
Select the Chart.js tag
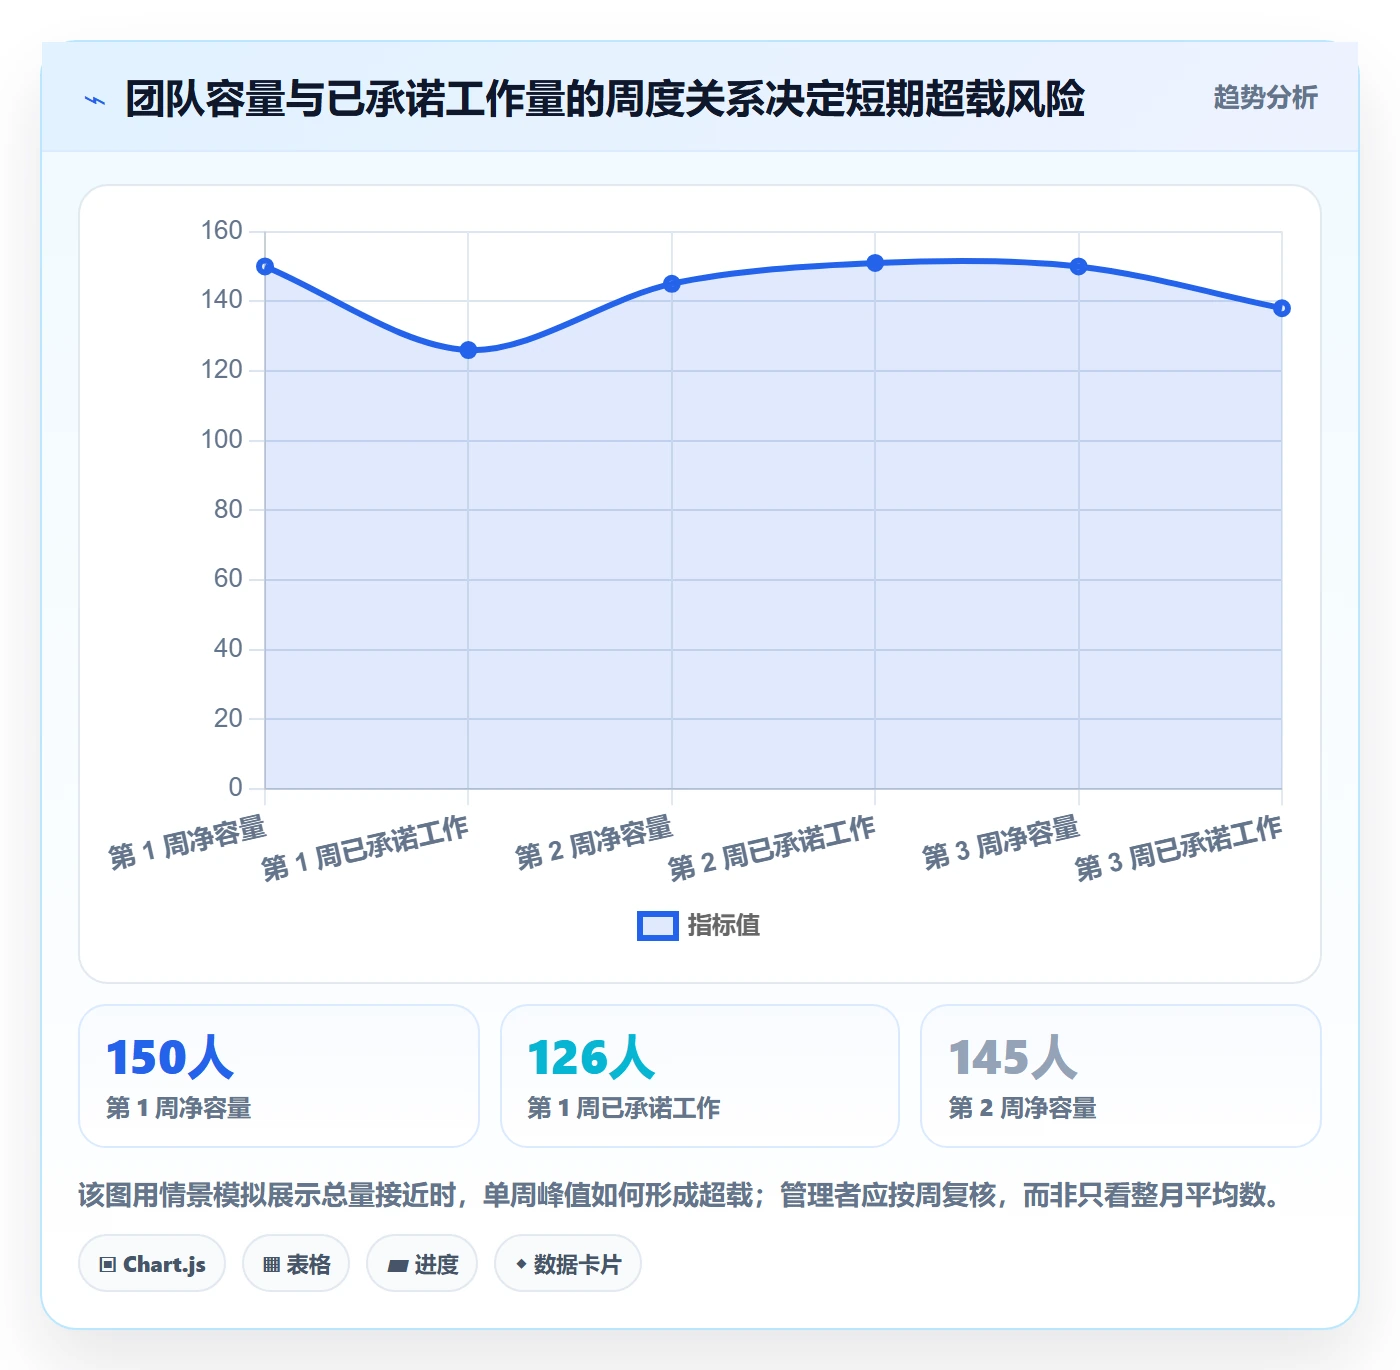coord(152,1264)
